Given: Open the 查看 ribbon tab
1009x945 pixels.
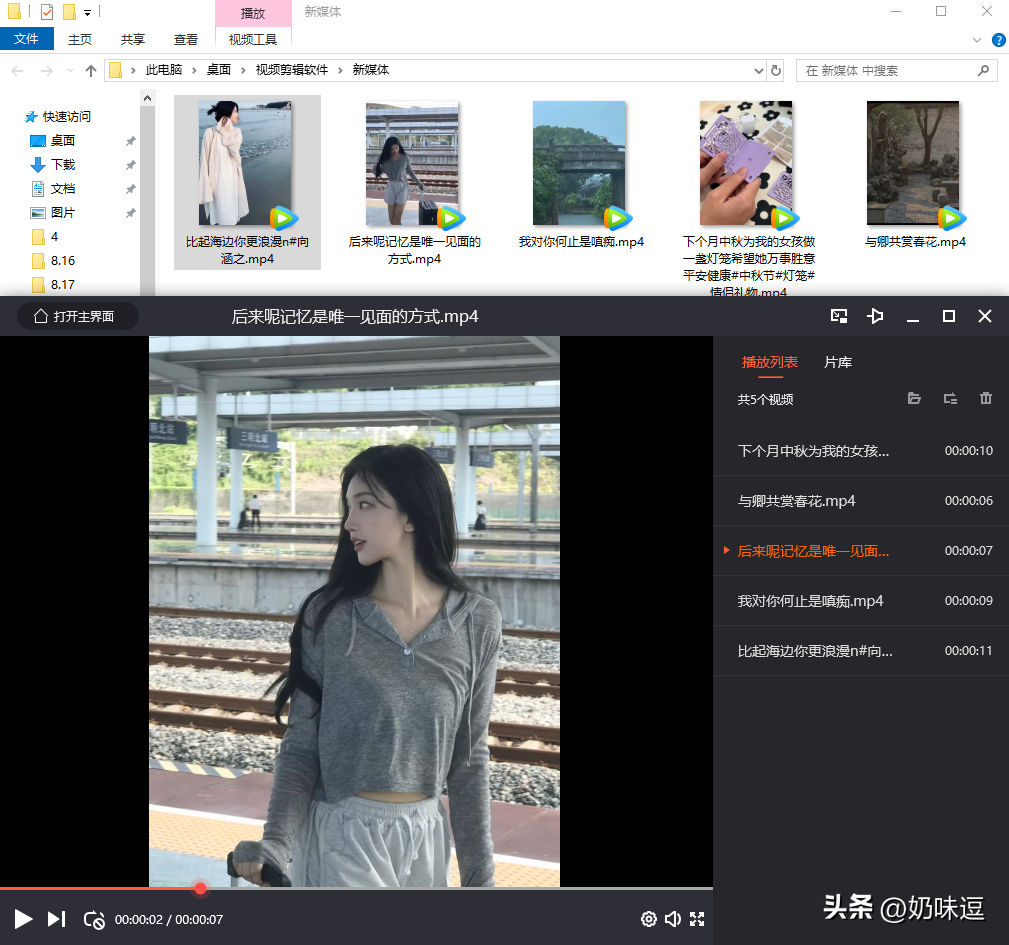Looking at the screenshot, I should [x=186, y=39].
